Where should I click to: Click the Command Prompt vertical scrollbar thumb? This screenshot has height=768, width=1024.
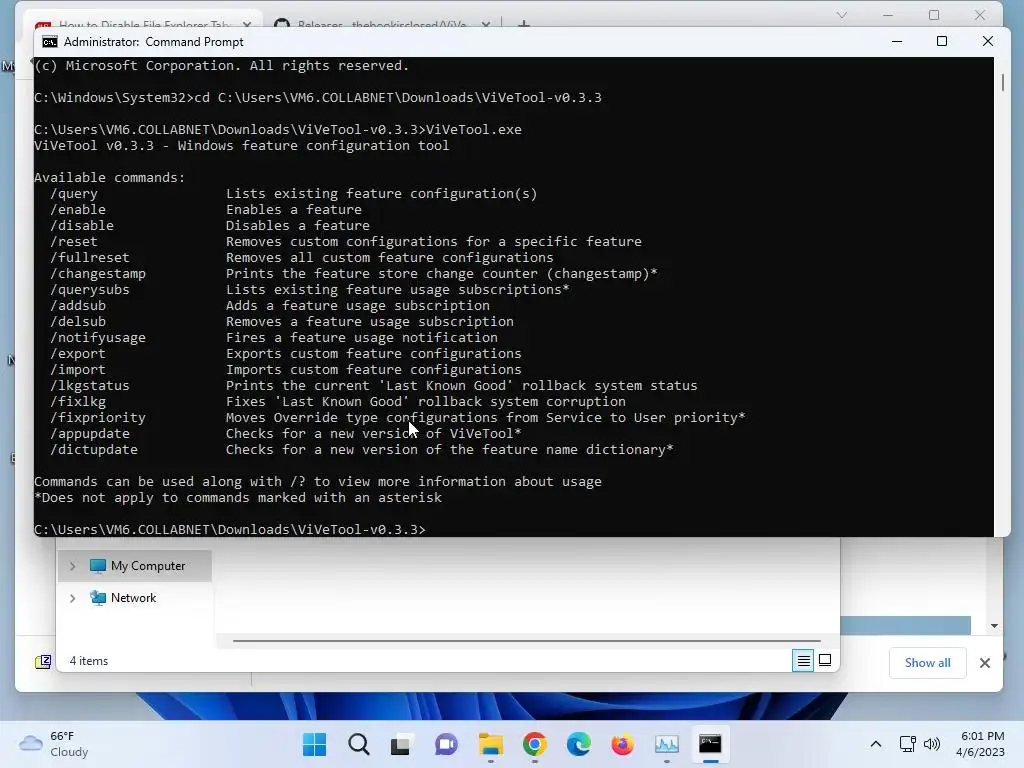point(1002,82)
